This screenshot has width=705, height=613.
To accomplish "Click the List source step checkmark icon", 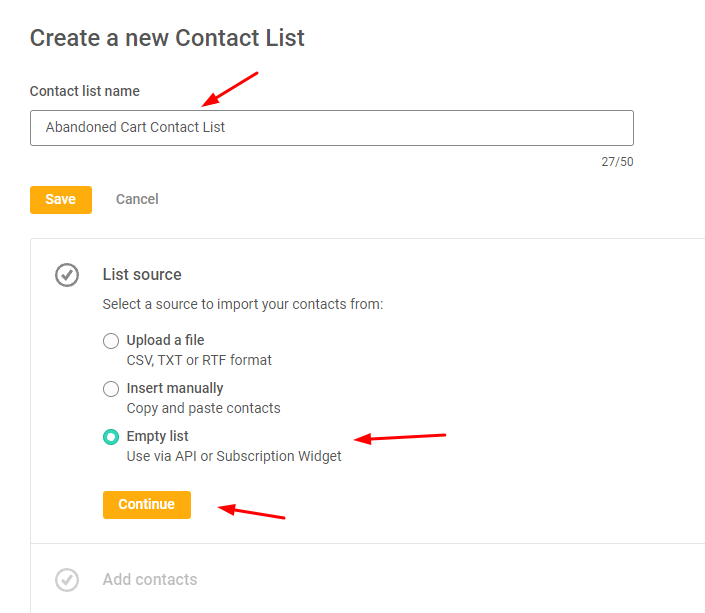I will click(x=67, y=275).
